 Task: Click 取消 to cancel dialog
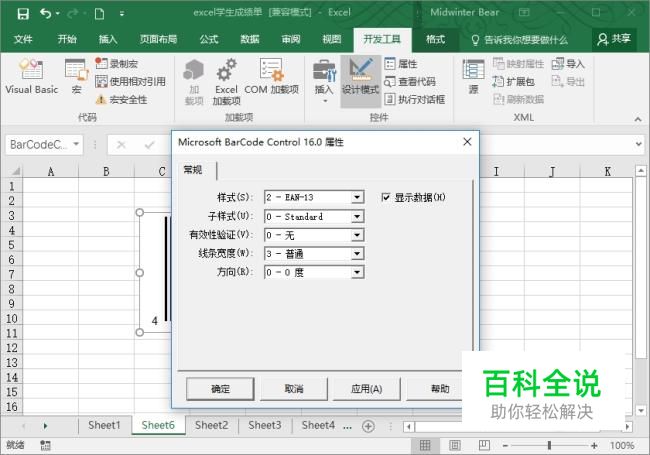click(294, 389)
